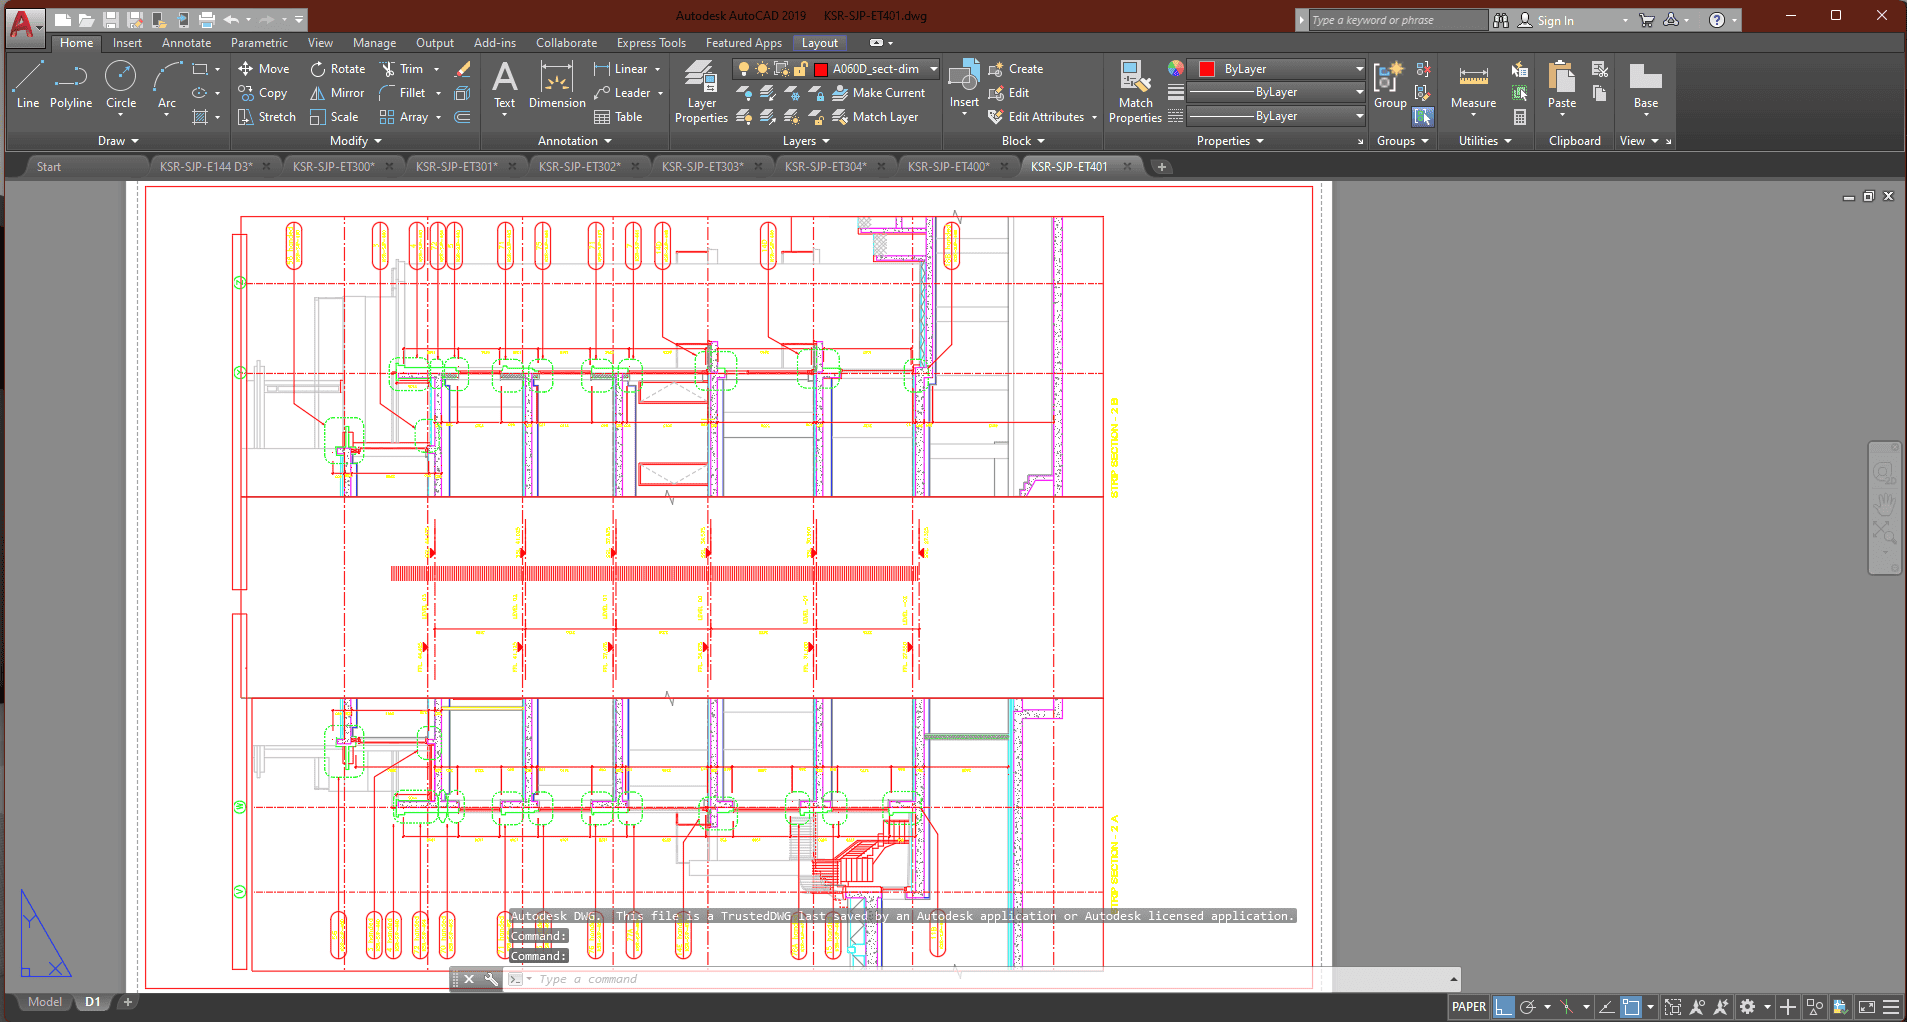Image resolution: width=1907 pixels, height=1022 pixels.
Task: Click the Insert block icon
Action: 964,84
